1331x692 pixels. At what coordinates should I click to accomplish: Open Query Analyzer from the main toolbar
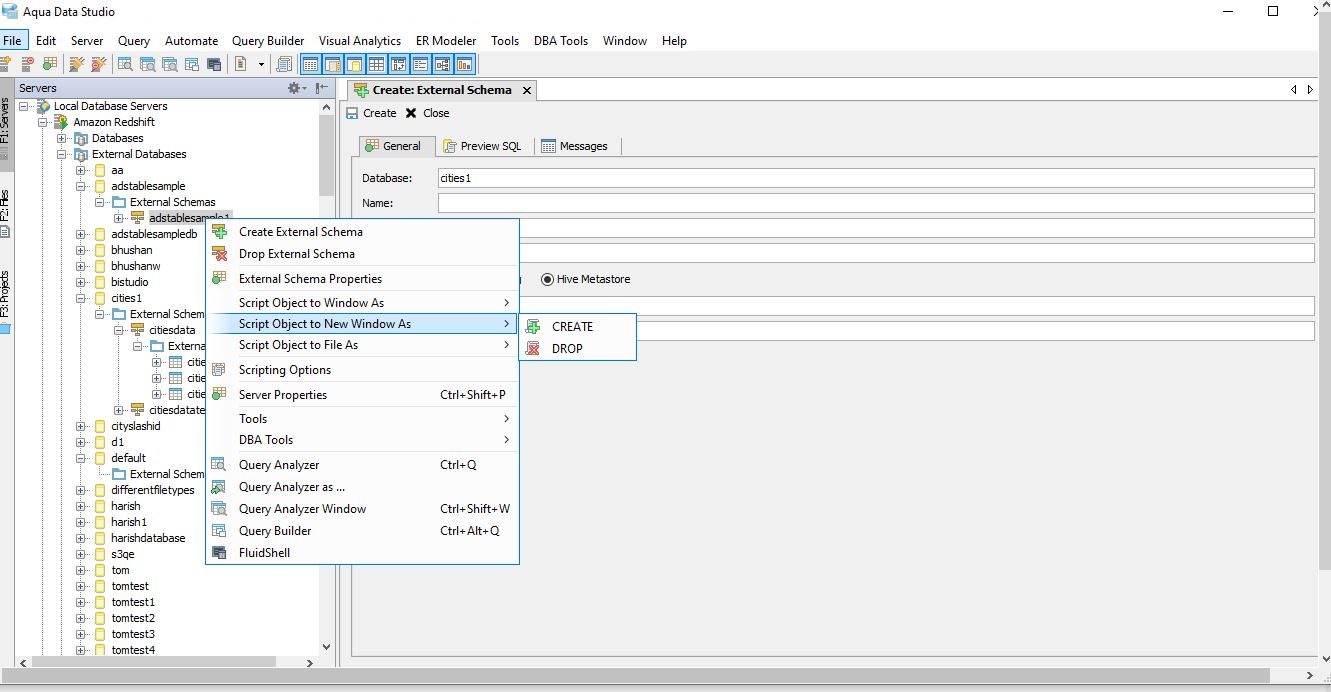click(125, 64)
